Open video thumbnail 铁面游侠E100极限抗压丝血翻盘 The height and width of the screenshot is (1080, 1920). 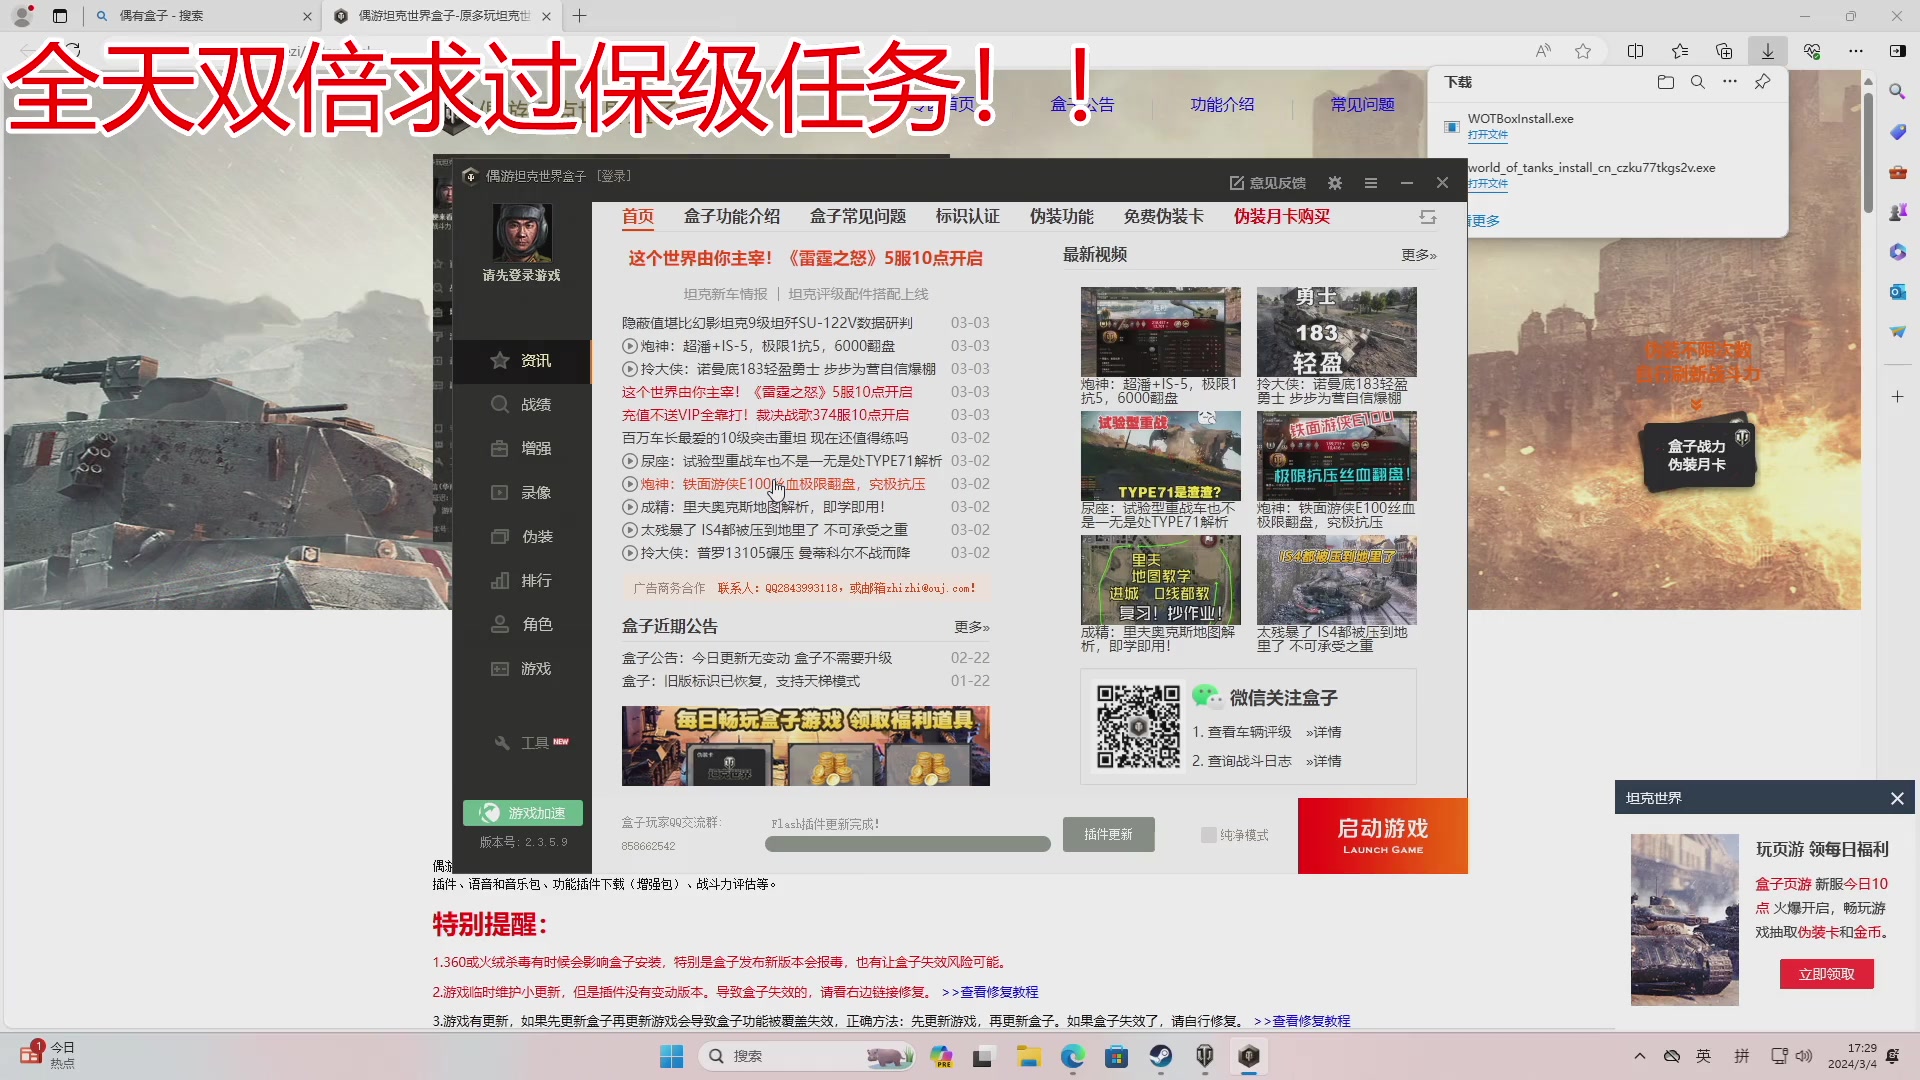tap(1337, 456)
